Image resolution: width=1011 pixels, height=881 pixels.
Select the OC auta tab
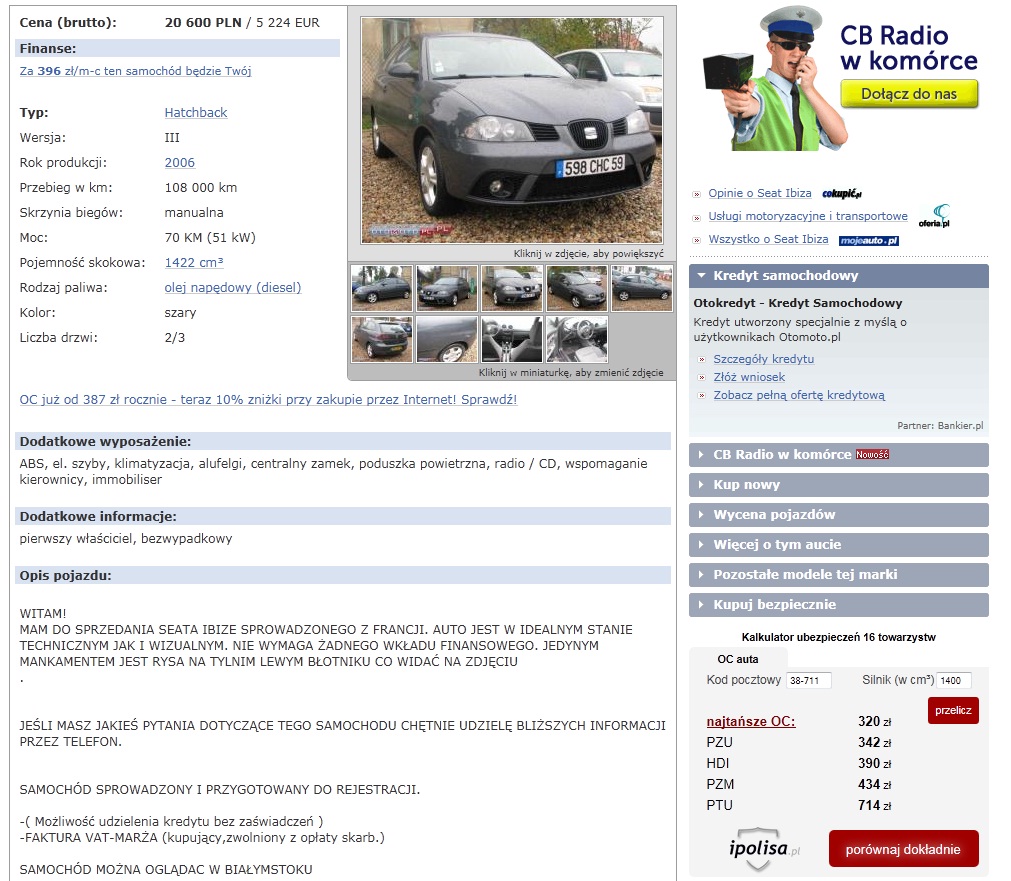[738, 659]
